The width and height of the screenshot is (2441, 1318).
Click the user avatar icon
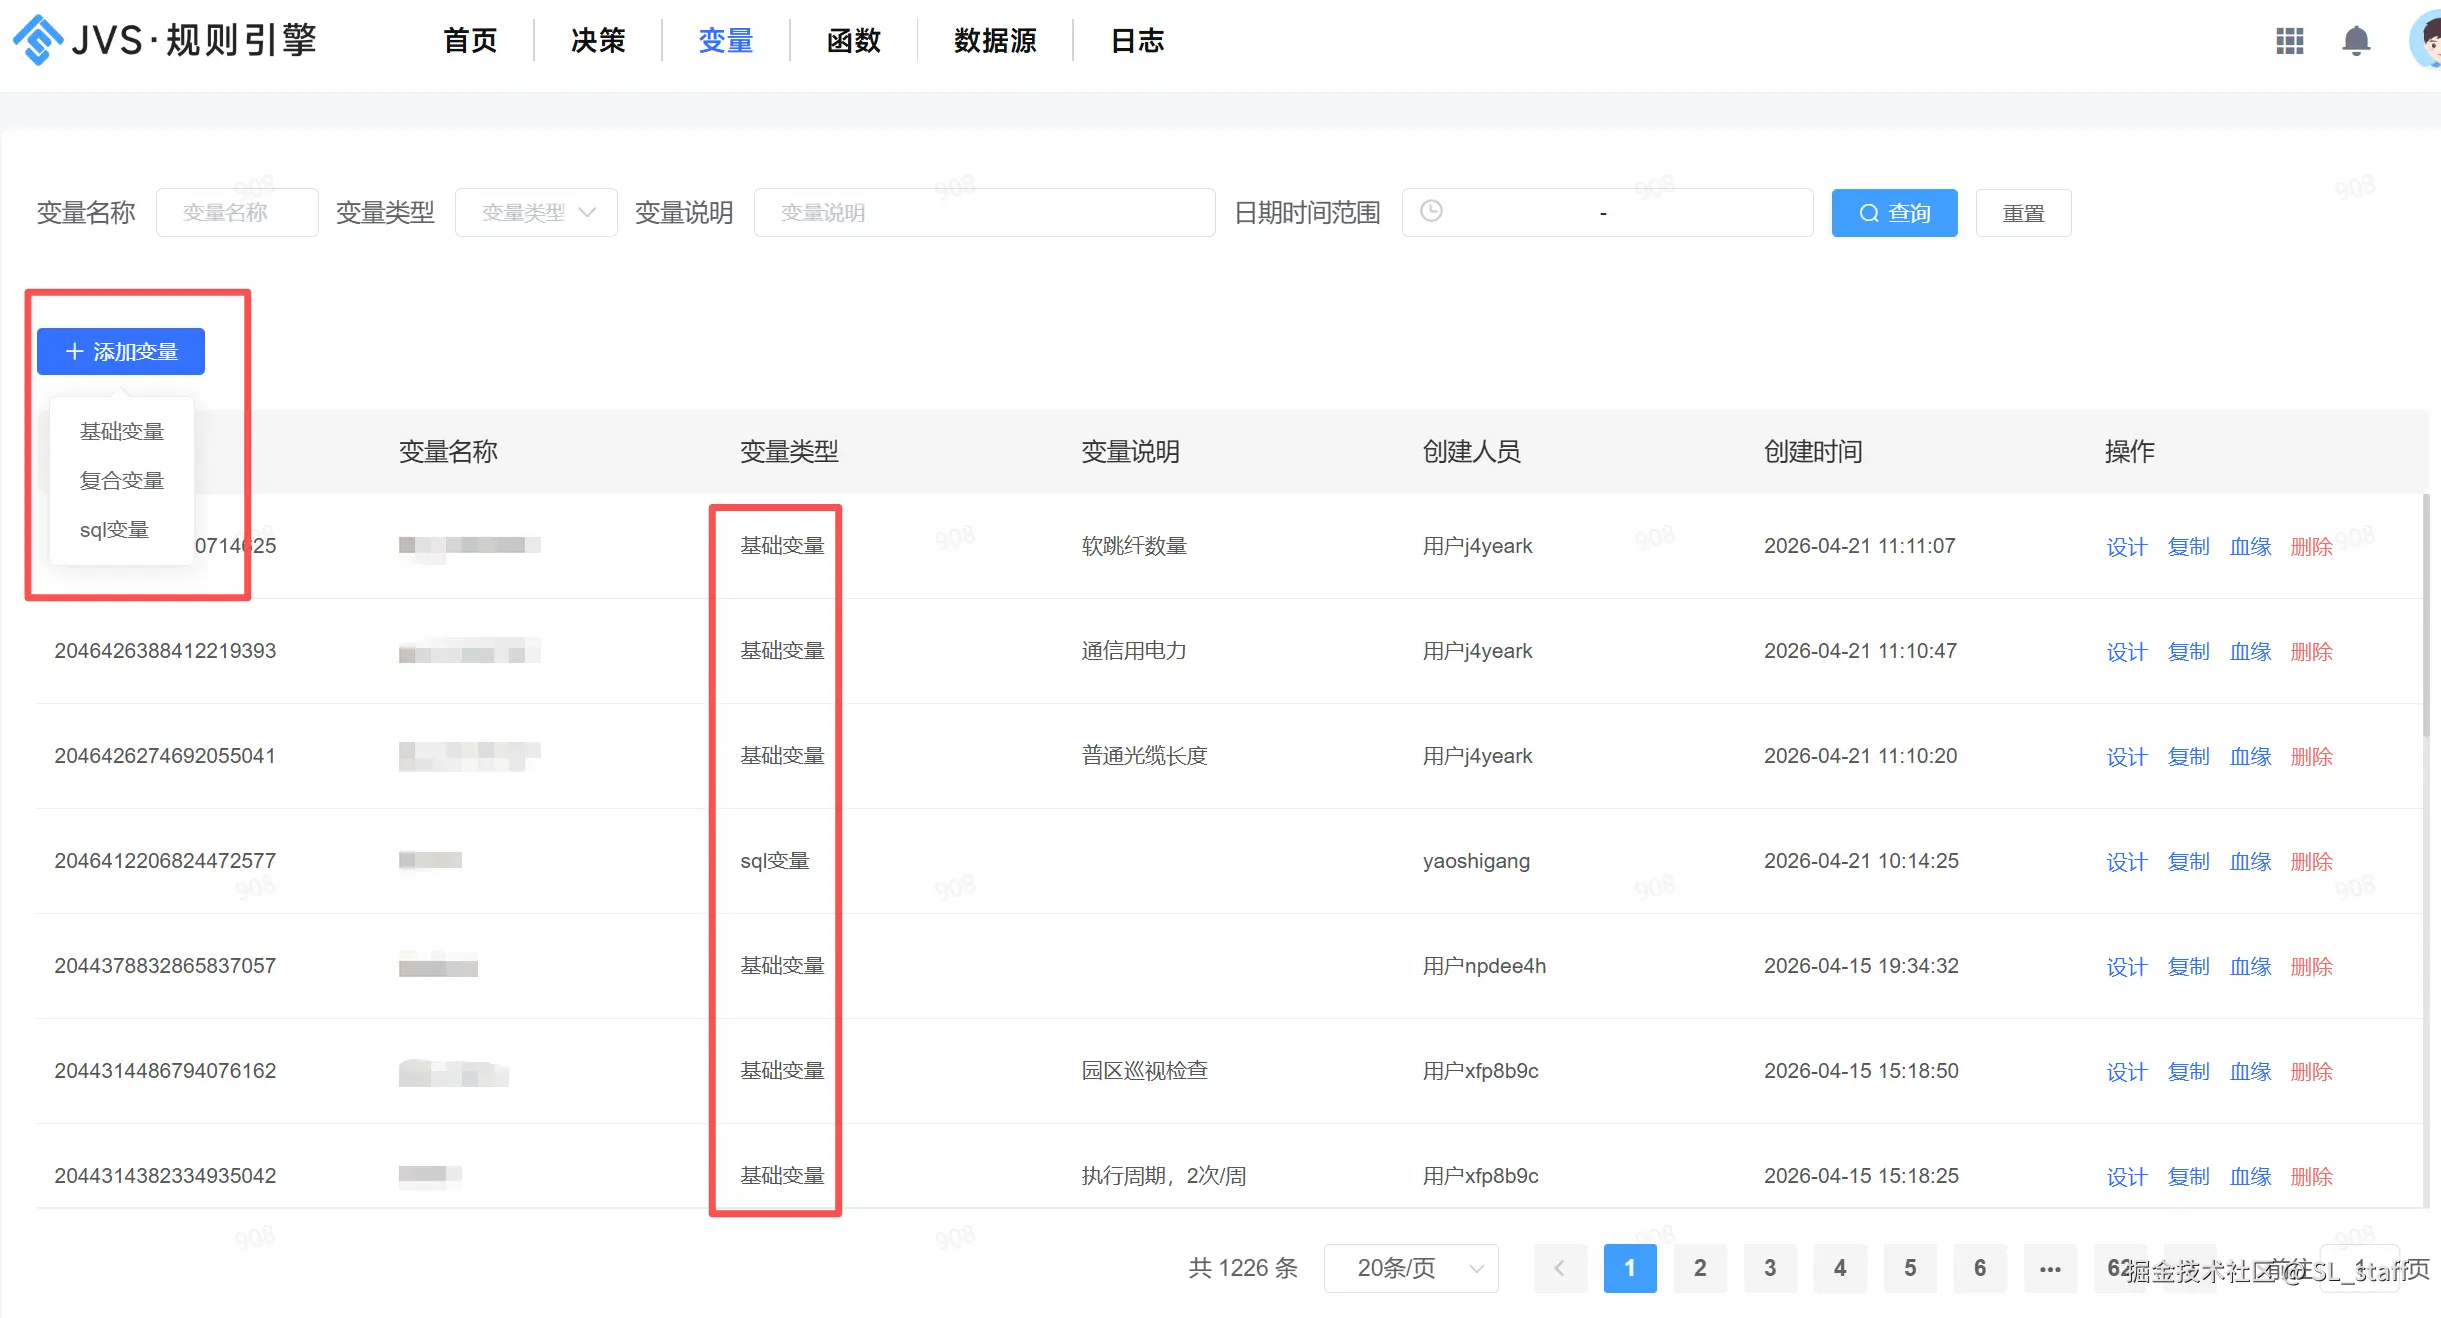coord(2426,41)
